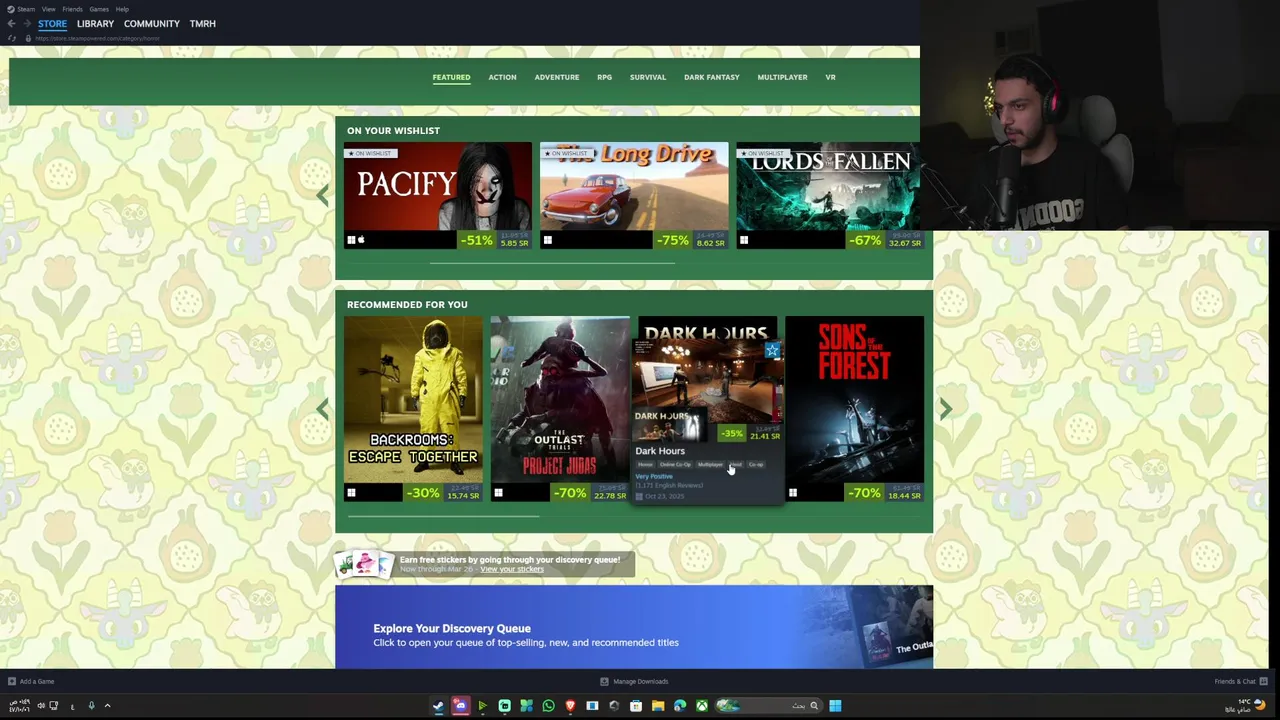Image resolution: width=1280 pixels, height=720 pixels.
Task: Open the Friends menu
Action: click(x=72, y=9)
